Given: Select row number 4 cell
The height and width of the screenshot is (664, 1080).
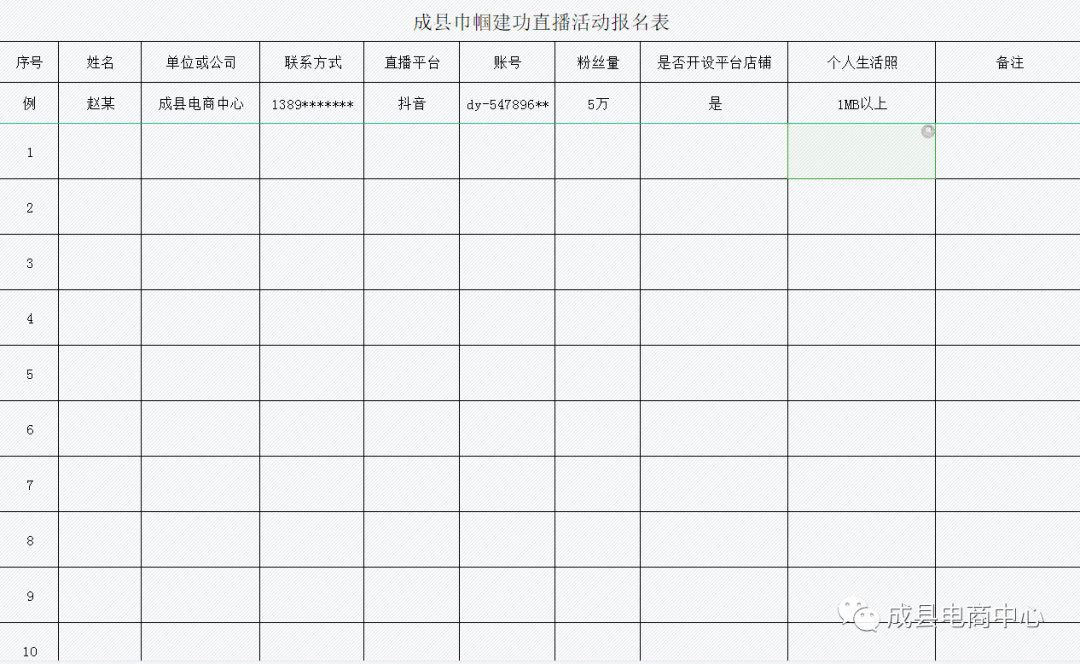Looking at the screenshot, I should tap(29, 318).
